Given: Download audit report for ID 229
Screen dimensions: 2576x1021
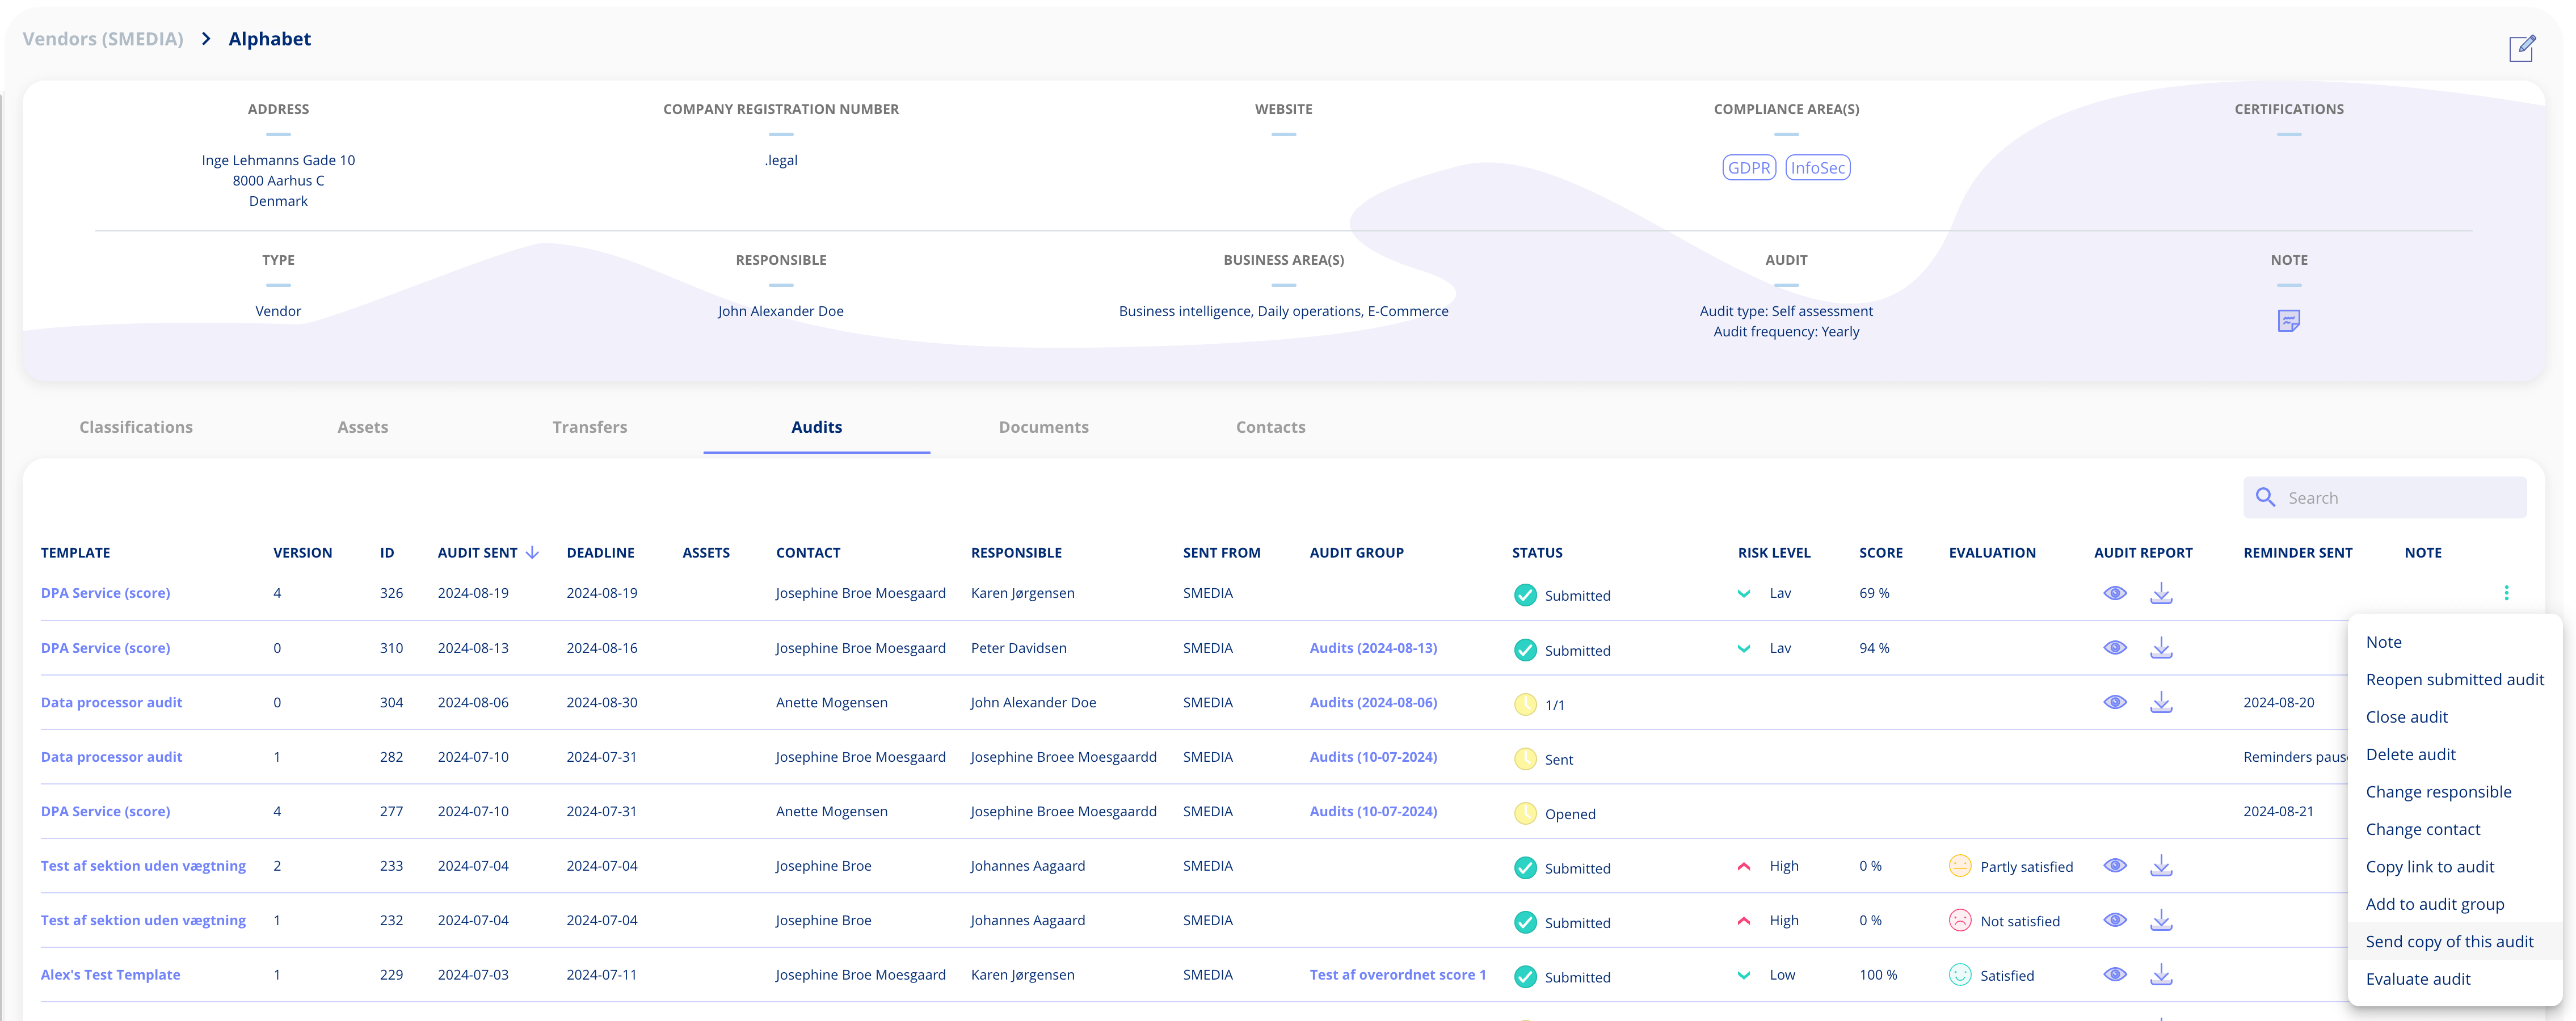Looking at the screenshot, I should (2161, 975).
